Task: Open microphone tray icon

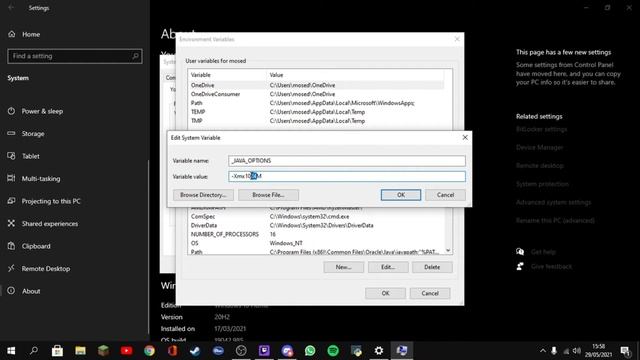Action: (554, 351)
